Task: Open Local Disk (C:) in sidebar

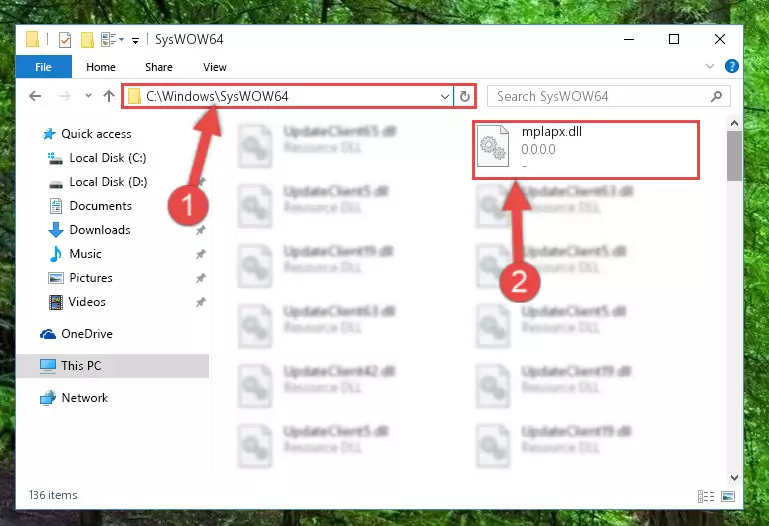Action: pyautogui.click(x=108, y=158)
